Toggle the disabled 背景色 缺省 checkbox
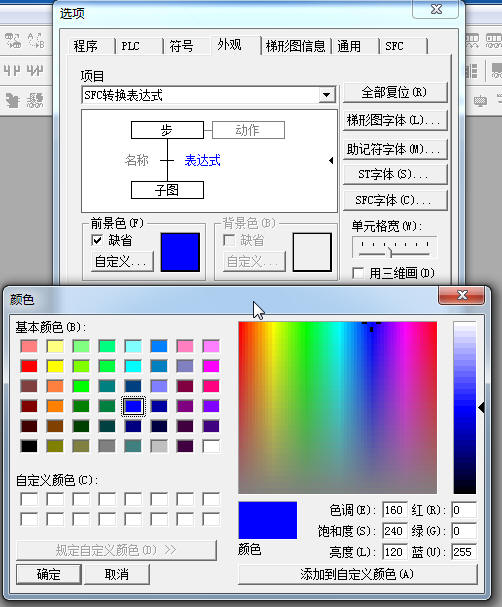The image size is (502, 607). coord(229,240)
